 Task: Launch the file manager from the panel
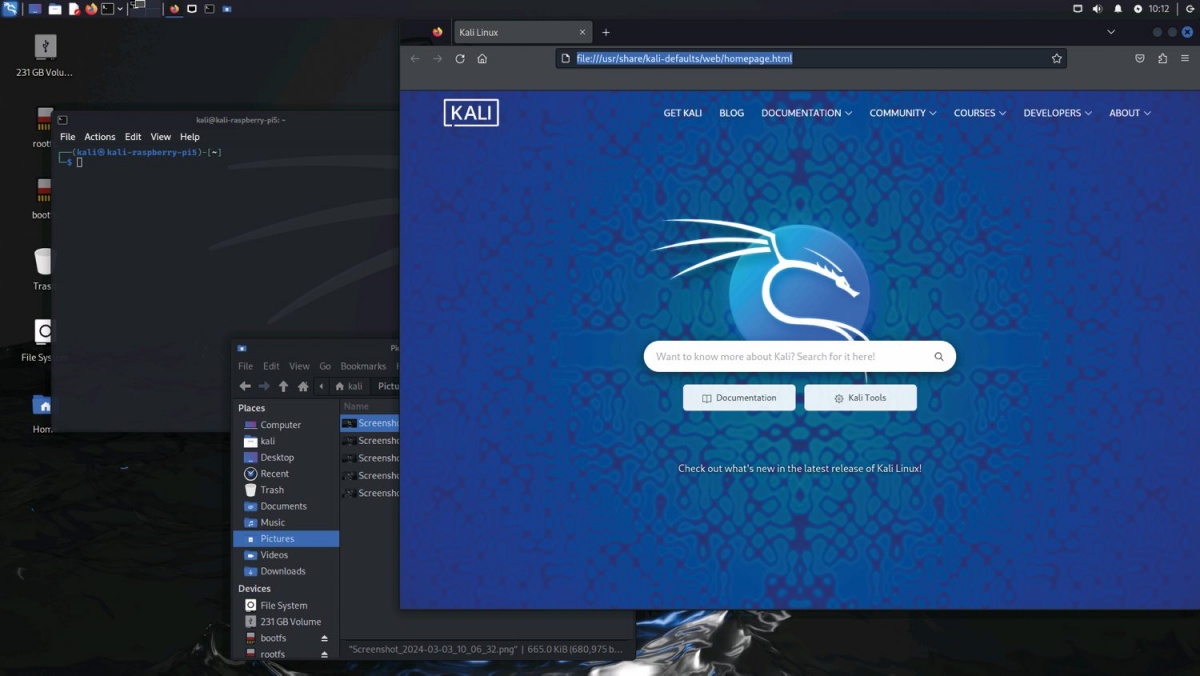(x=55, y=9)
